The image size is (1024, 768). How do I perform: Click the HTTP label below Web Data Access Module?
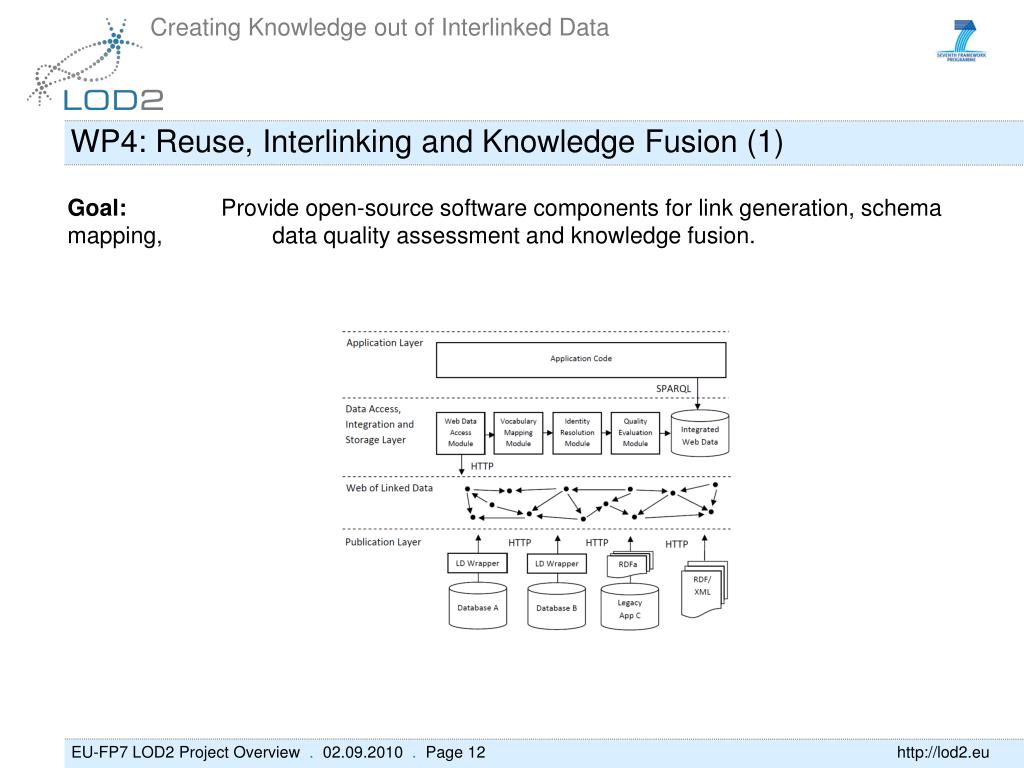pyautogui.click(x=482, y=466)
